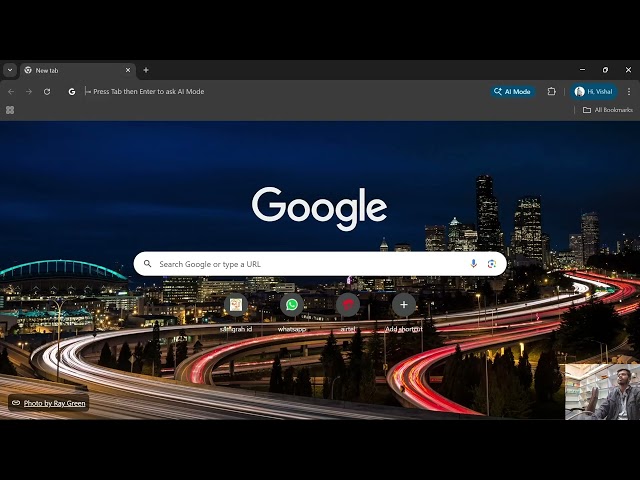Focus the address bar text field
Screen dimensions: 640x480
(x=282, y=92)
